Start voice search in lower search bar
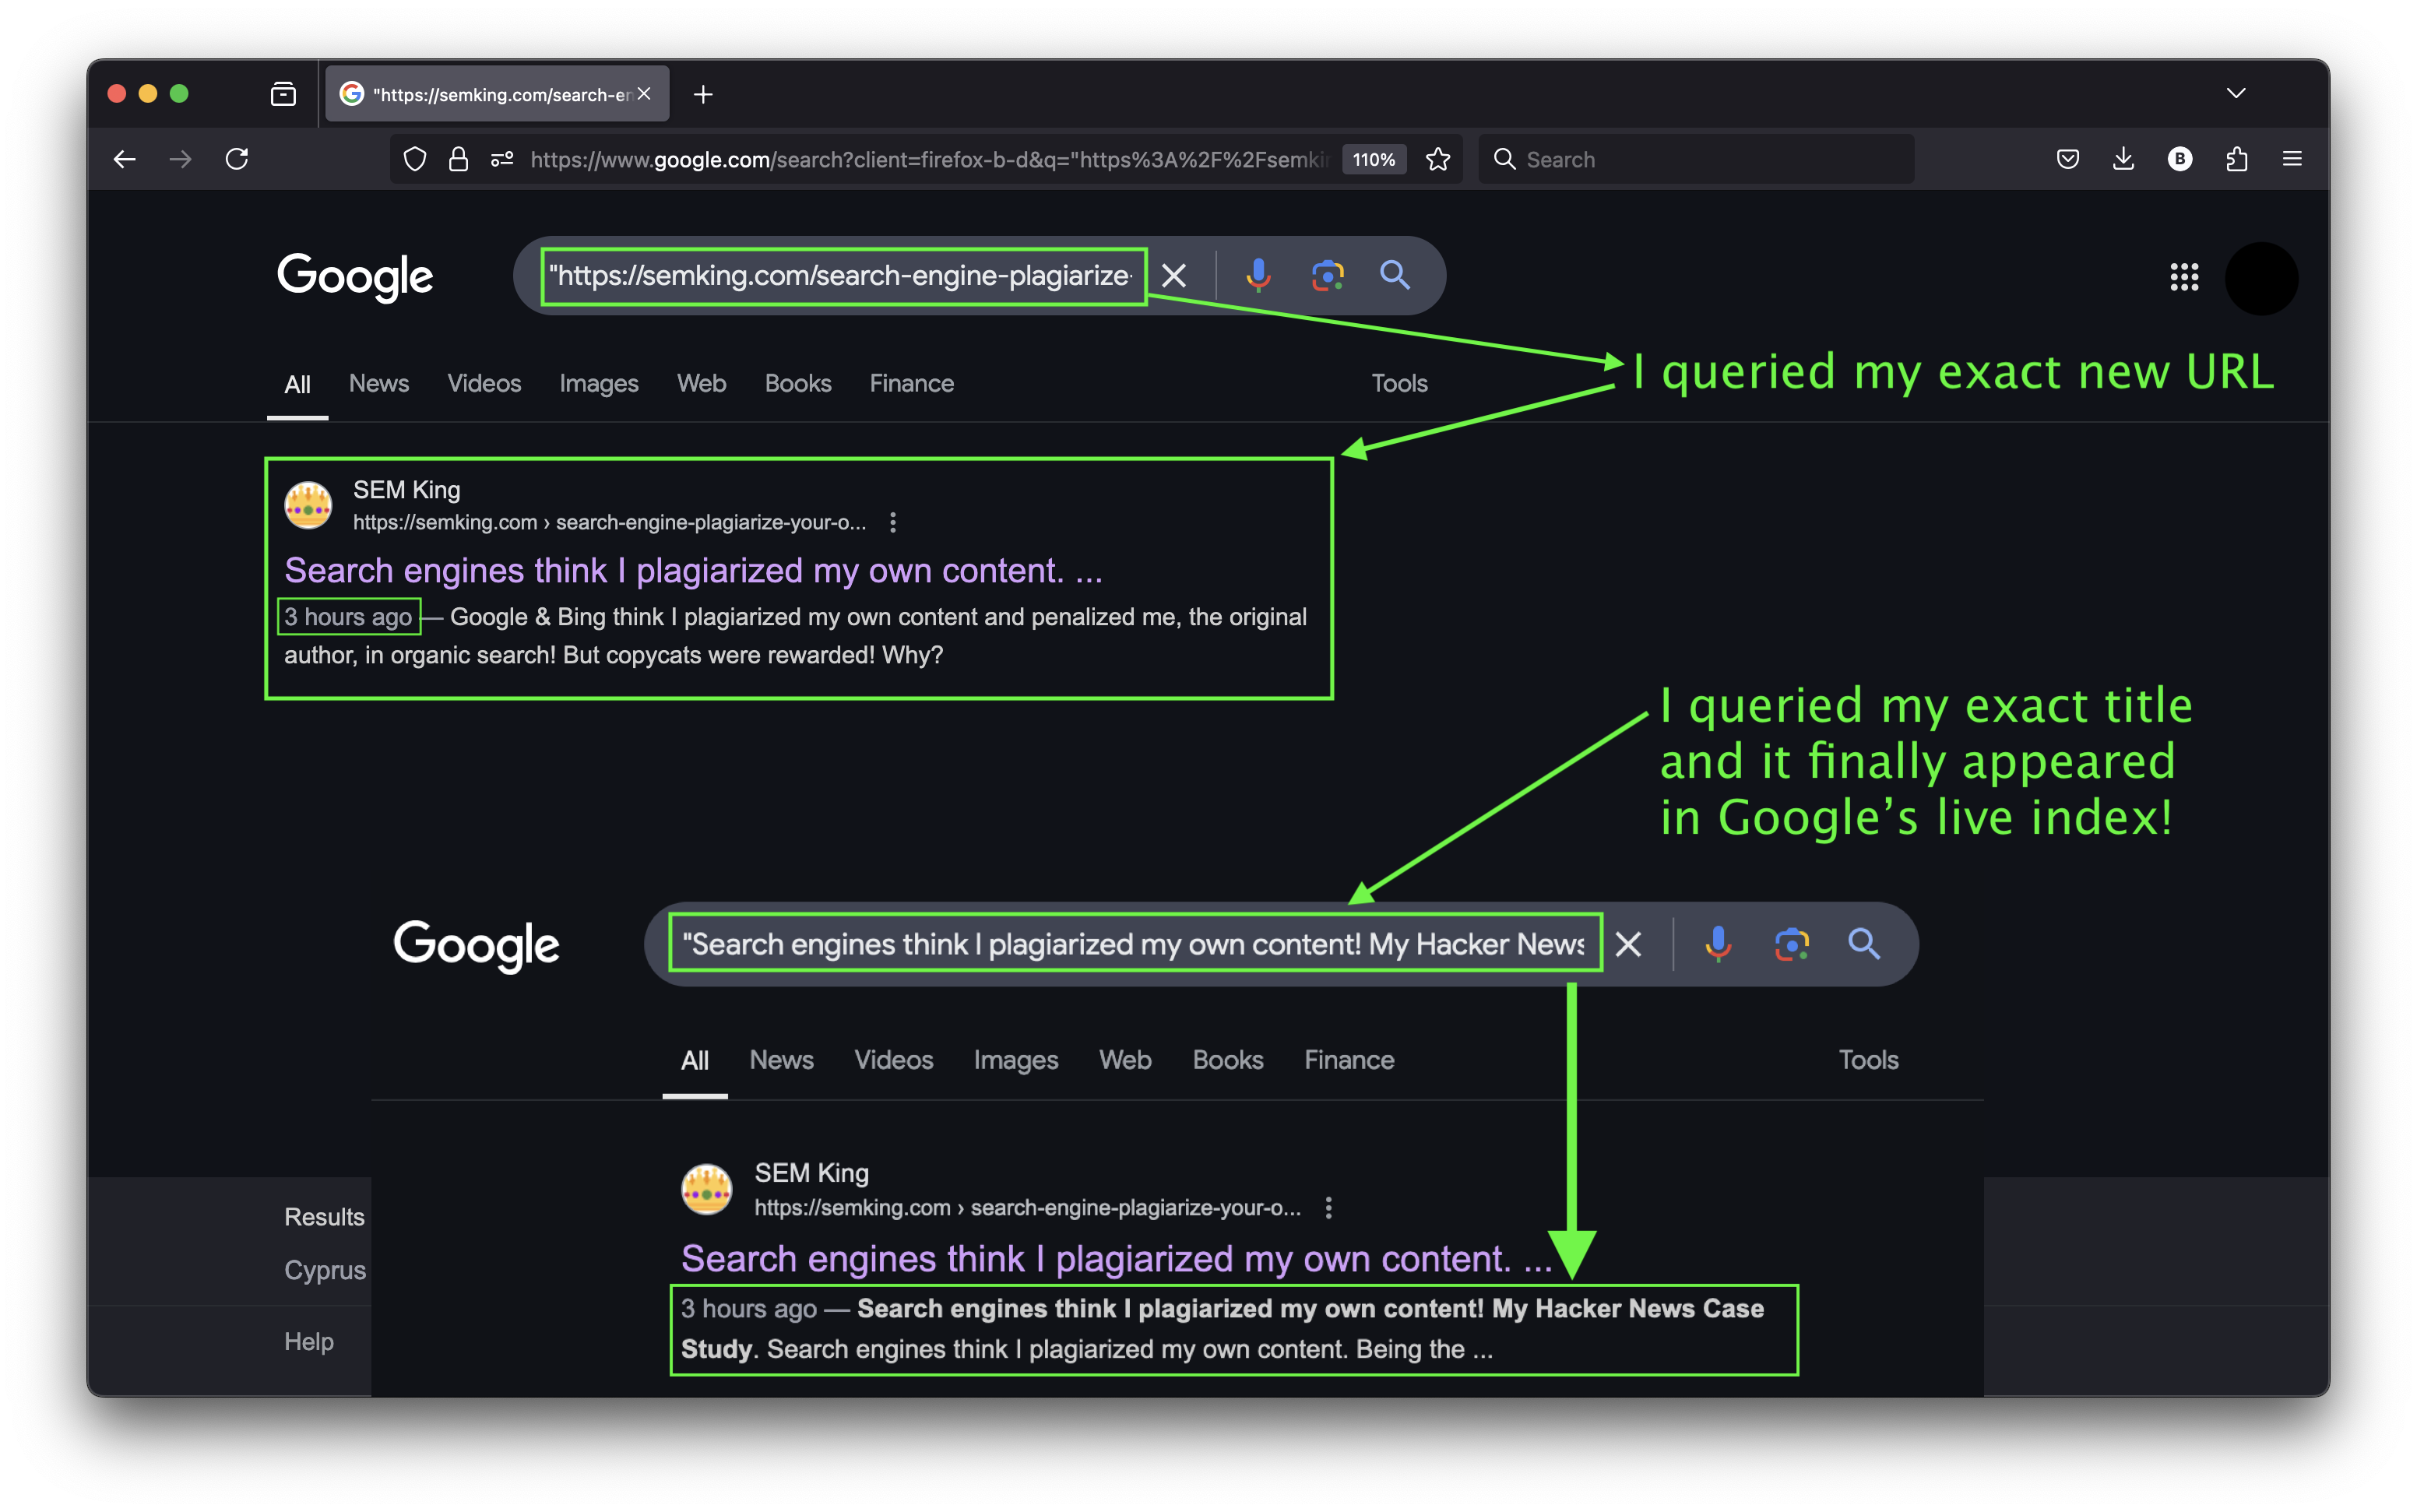This screenshot has height=1512, width=2417. click(1718, 944)
